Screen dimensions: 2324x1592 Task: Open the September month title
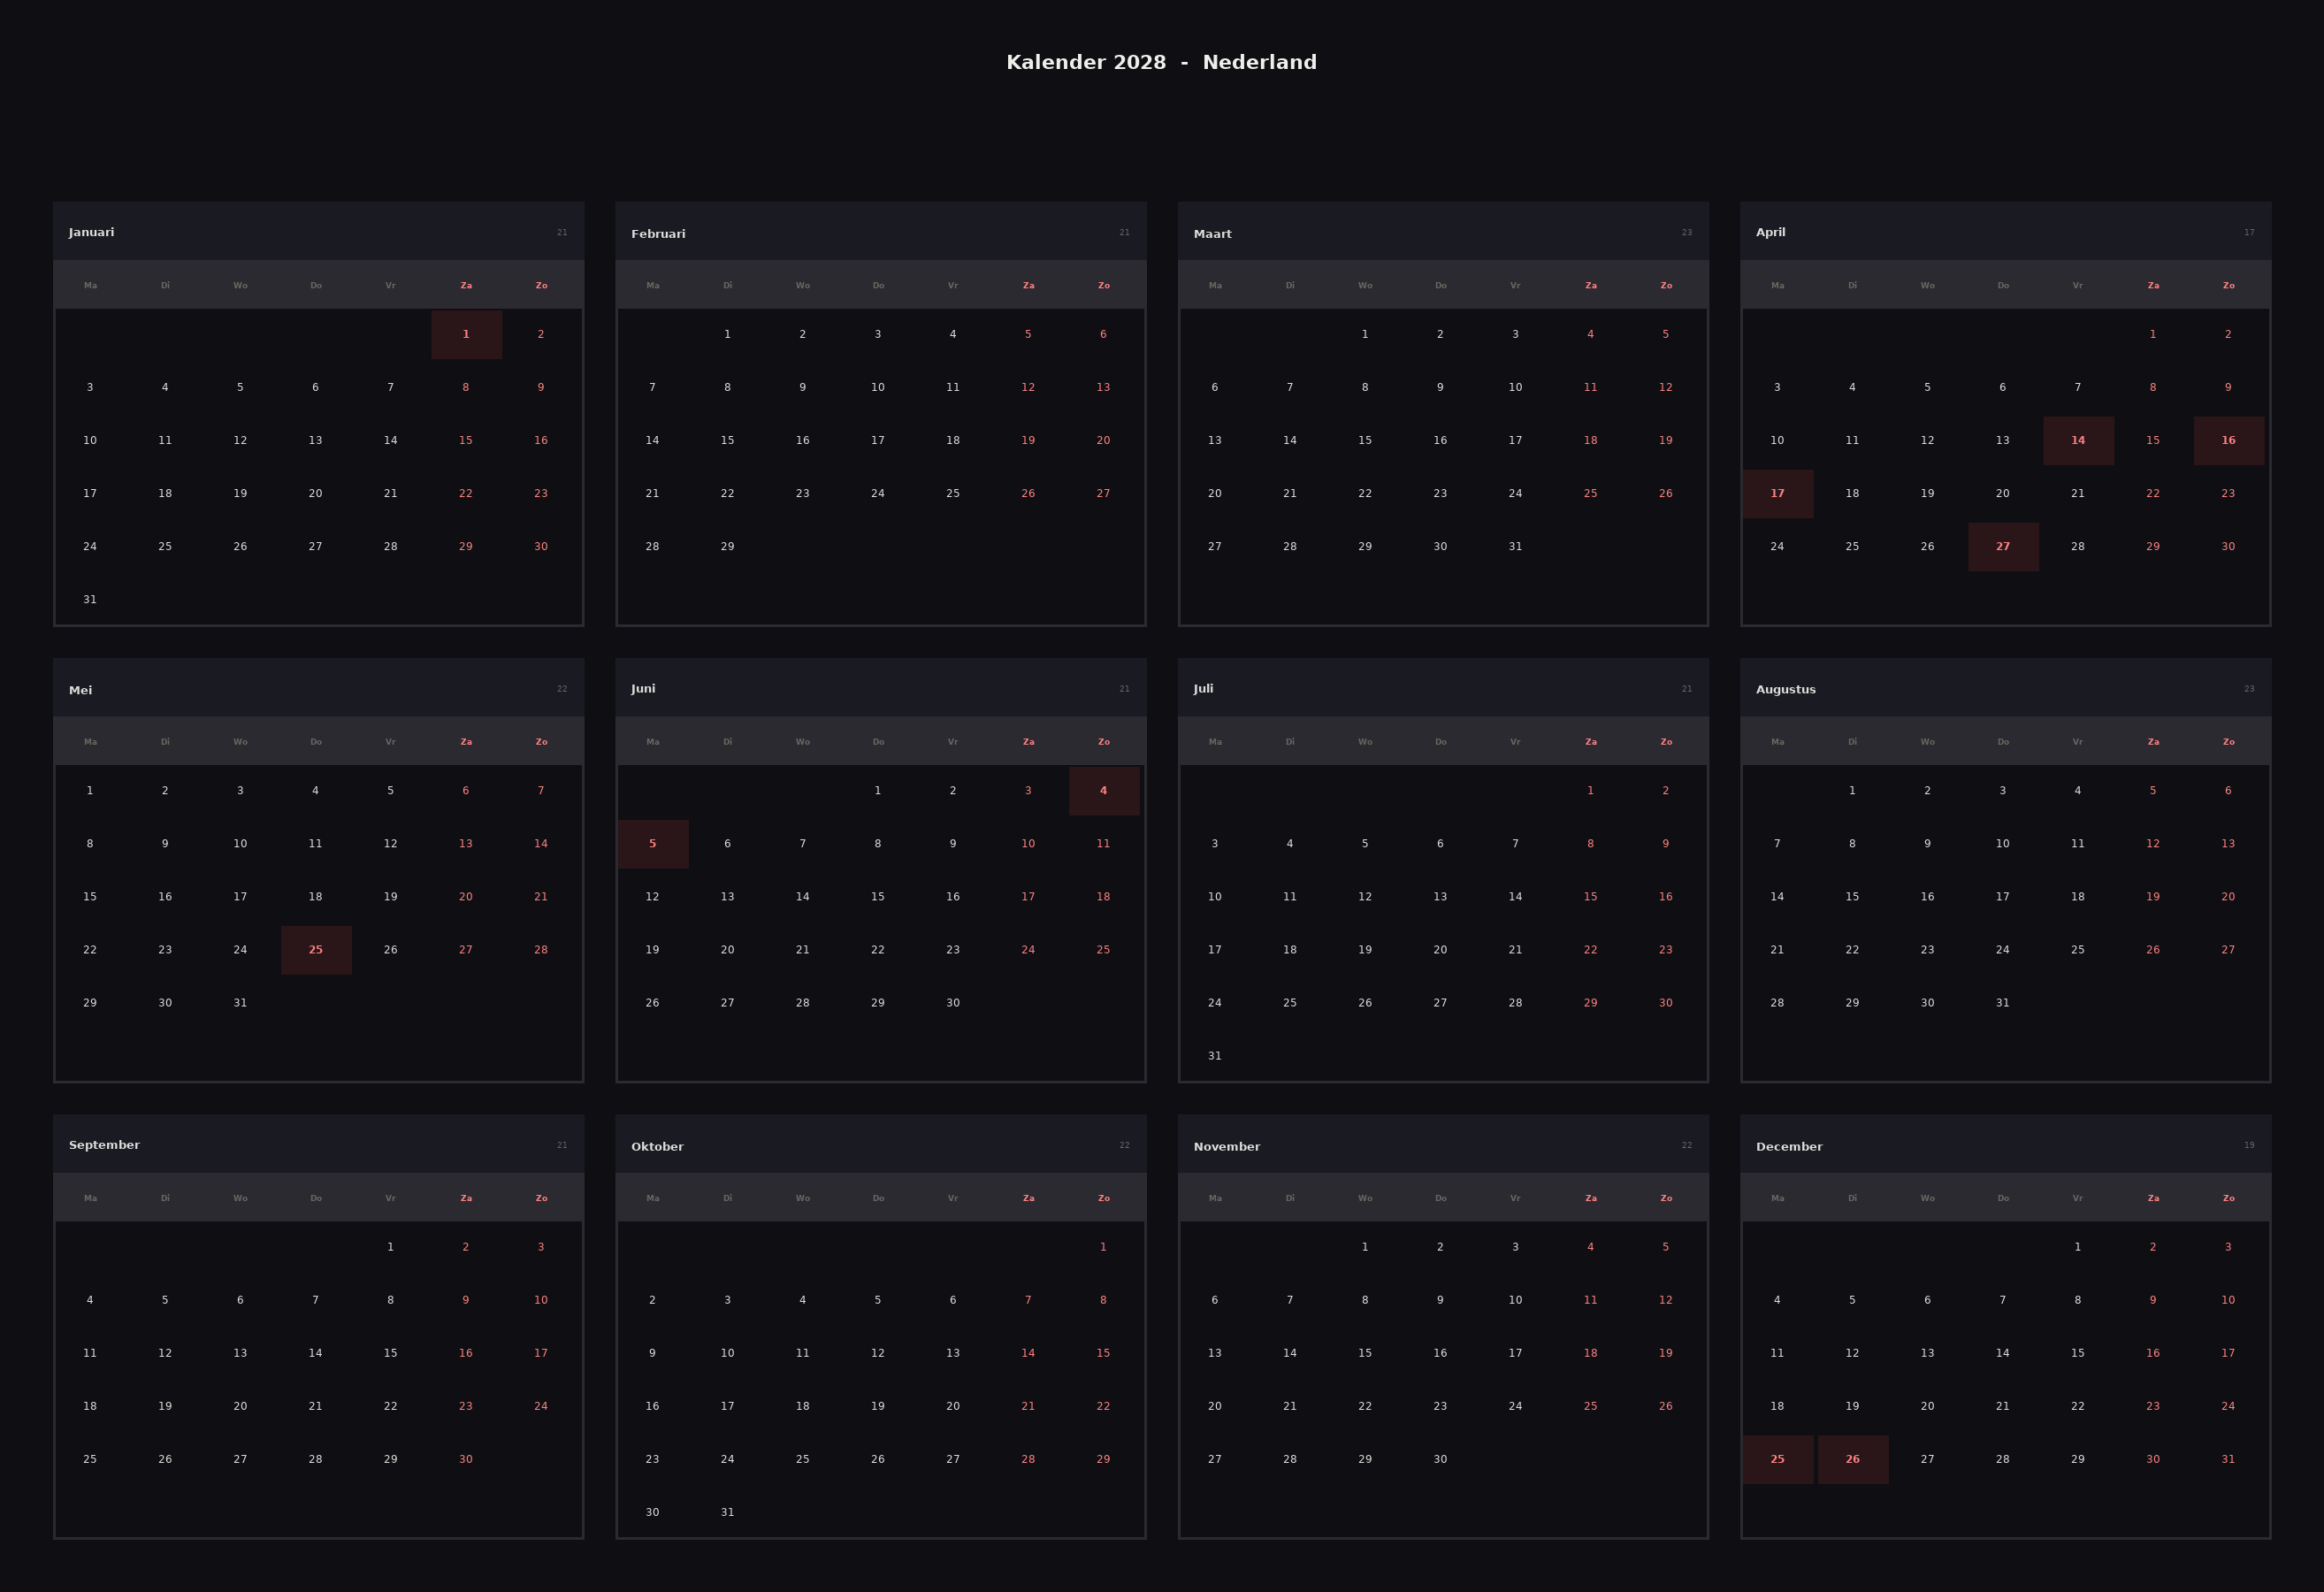(x=104, y=1145)
